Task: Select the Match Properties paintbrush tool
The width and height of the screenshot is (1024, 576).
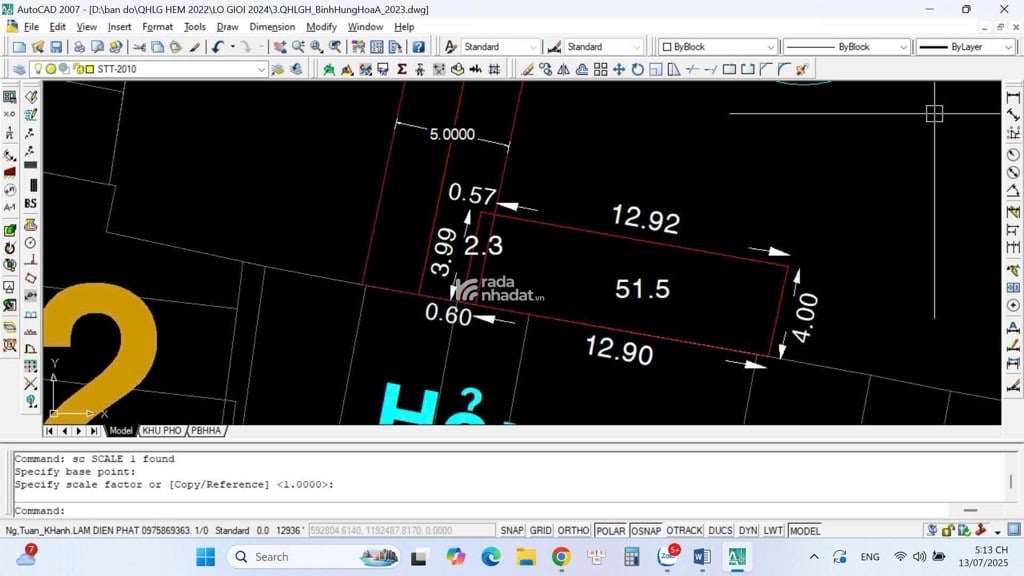Action: (x=195, y=47)
